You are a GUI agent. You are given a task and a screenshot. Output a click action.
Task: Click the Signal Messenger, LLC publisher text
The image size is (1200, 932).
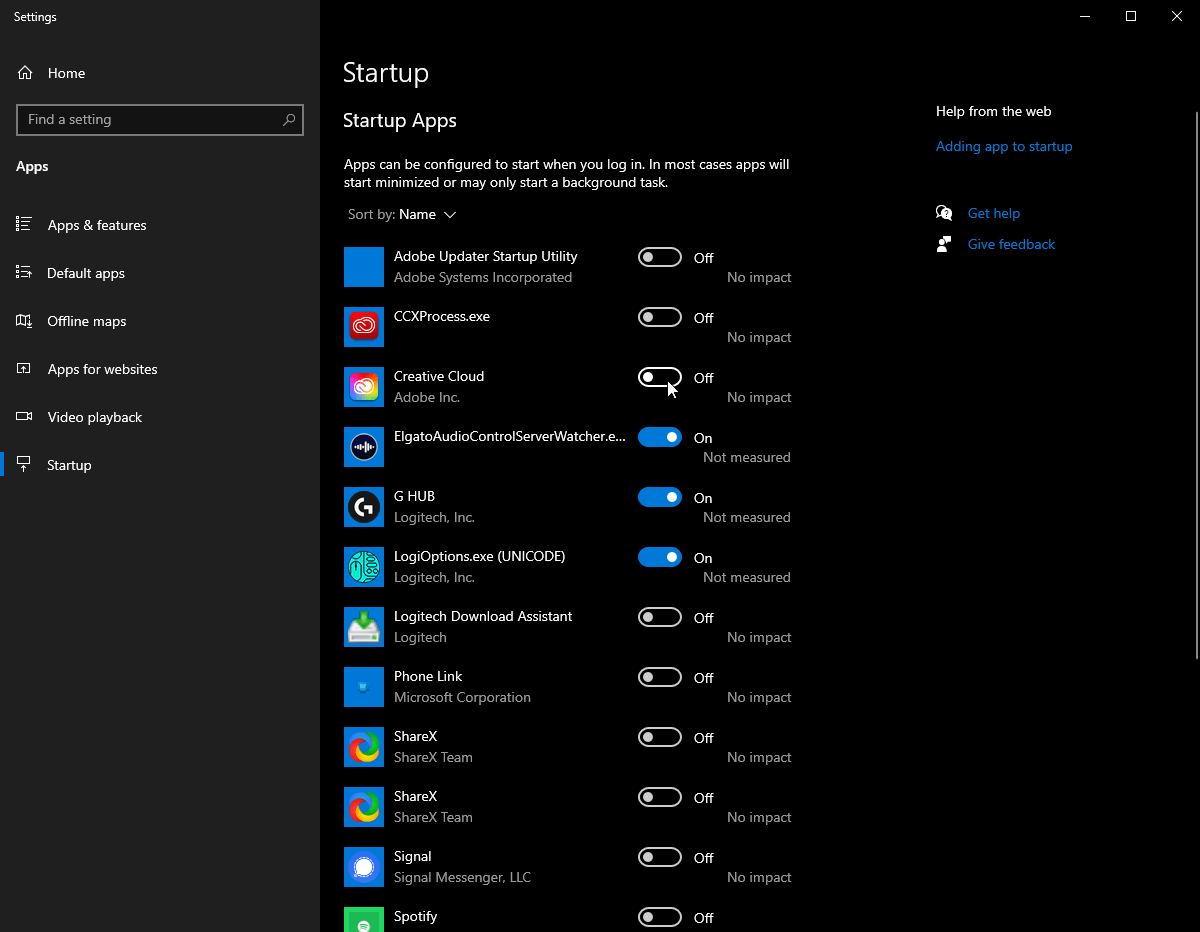click(462, 877)
